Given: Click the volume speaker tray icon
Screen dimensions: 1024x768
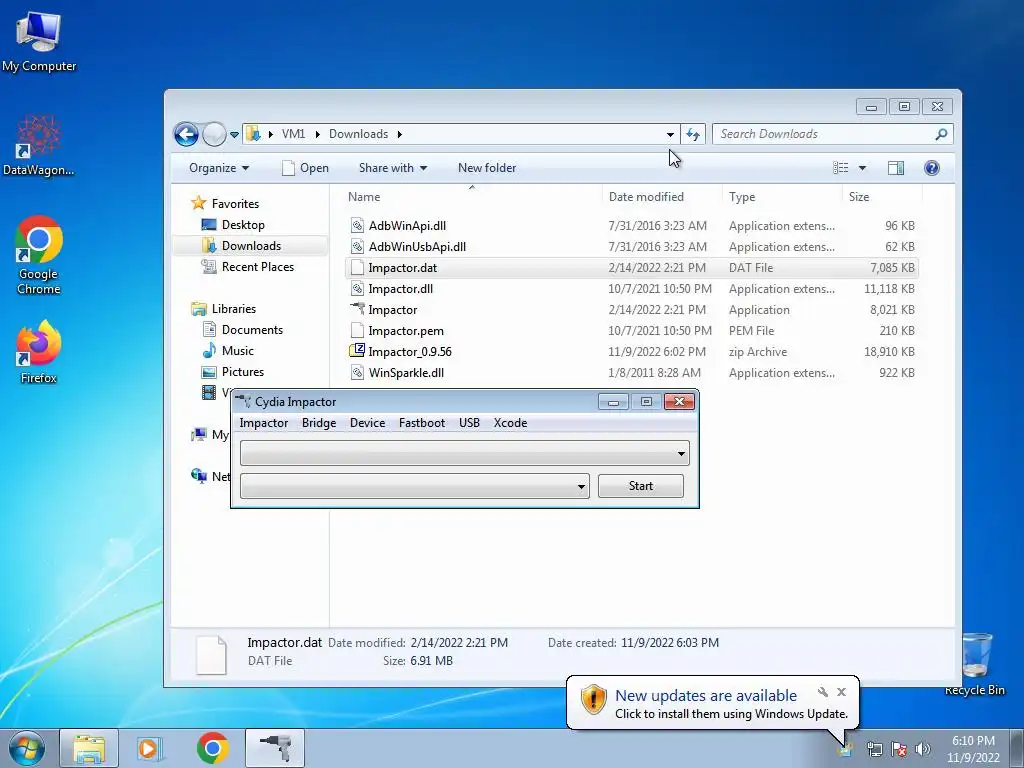Looking at the screenshot, I should coord(923,749).
